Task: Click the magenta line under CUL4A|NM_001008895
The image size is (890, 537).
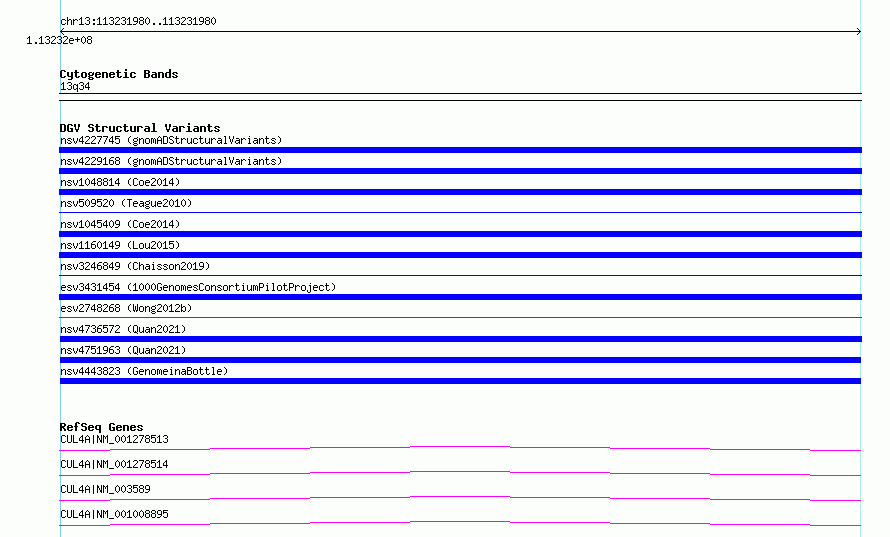Action: coord(460,523)
